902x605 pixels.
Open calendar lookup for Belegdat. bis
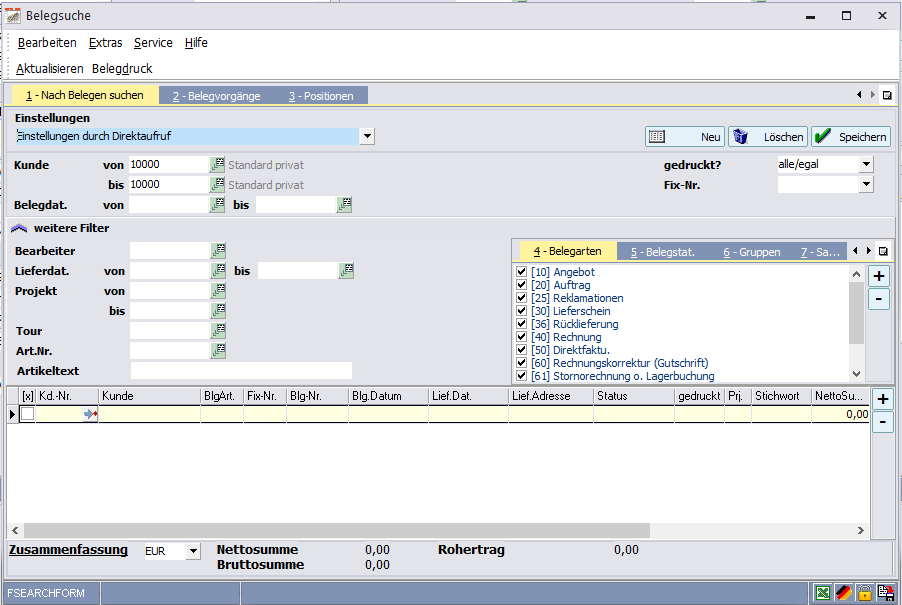[x=344, y=204]
